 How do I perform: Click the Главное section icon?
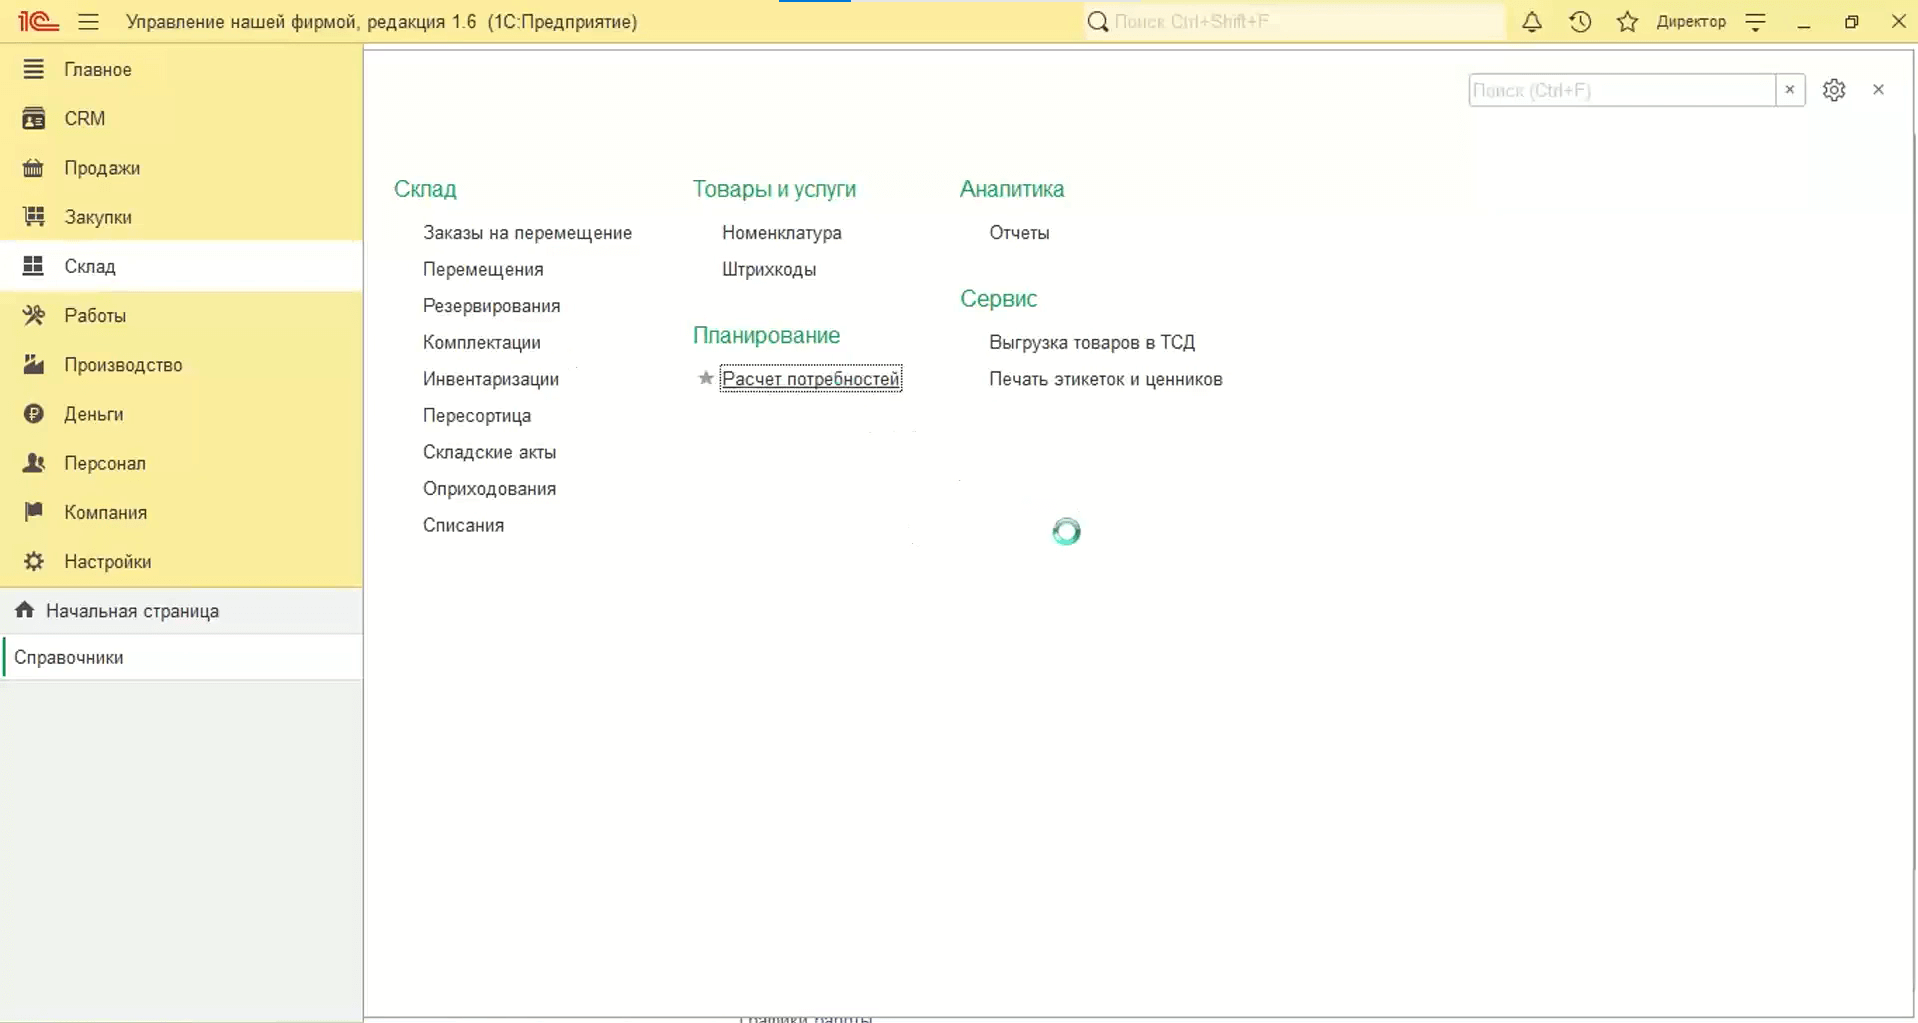(34, 69)
